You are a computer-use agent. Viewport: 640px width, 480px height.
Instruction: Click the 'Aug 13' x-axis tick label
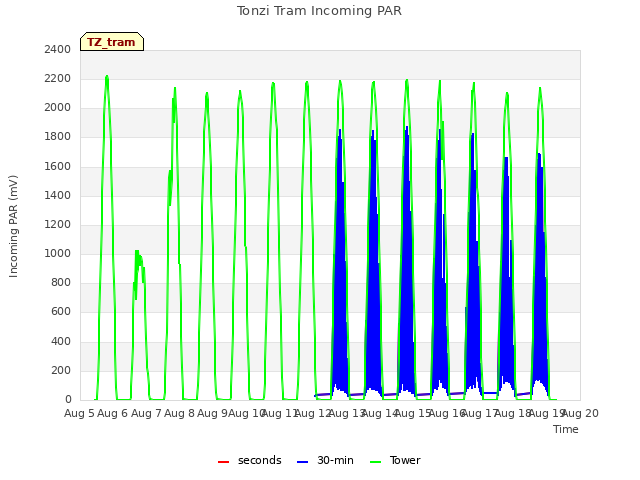347,413
